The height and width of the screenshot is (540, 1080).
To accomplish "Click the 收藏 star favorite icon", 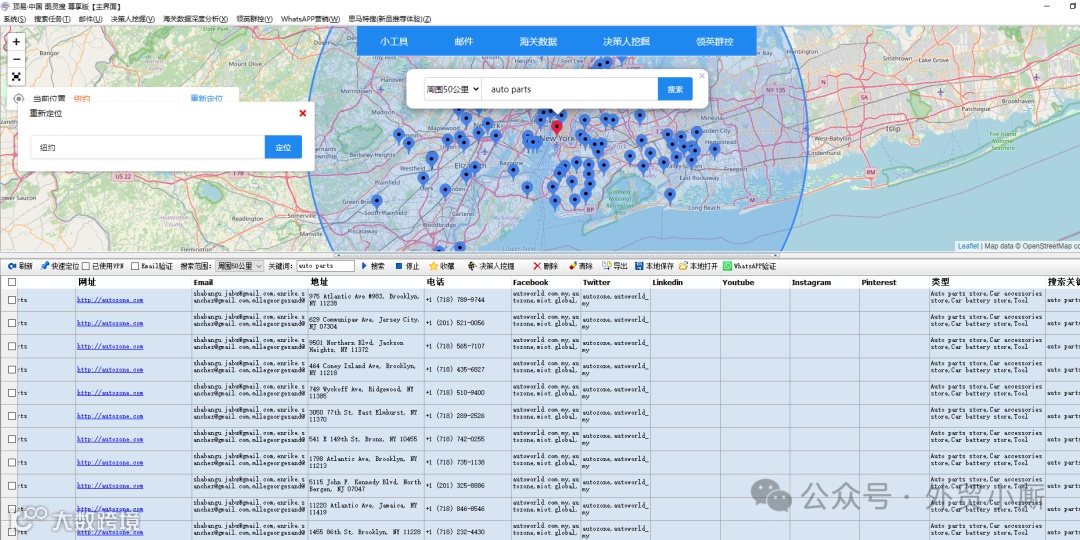I will [x=434, y=267].
